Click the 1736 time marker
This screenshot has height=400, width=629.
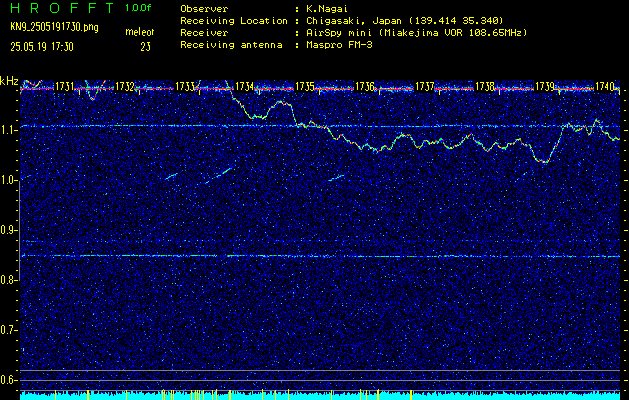click(x=365, y=86)
